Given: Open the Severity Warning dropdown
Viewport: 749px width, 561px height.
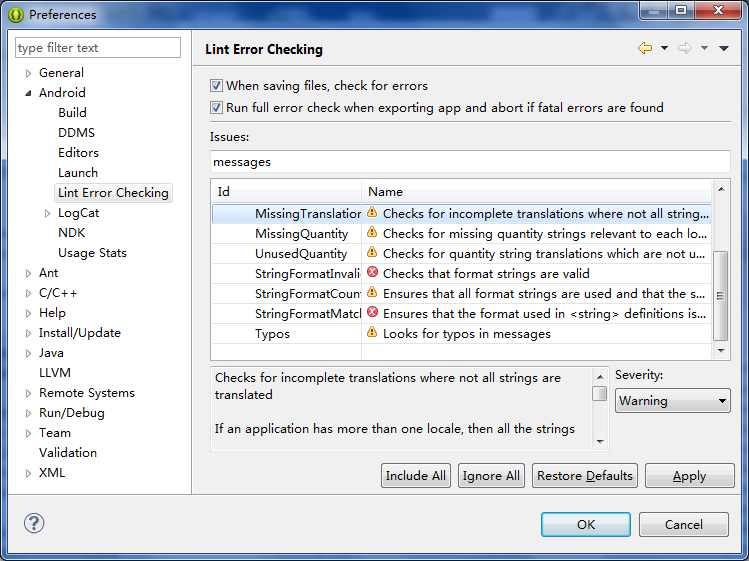Looking at the screenshot, I should click(x=673, y=400).
